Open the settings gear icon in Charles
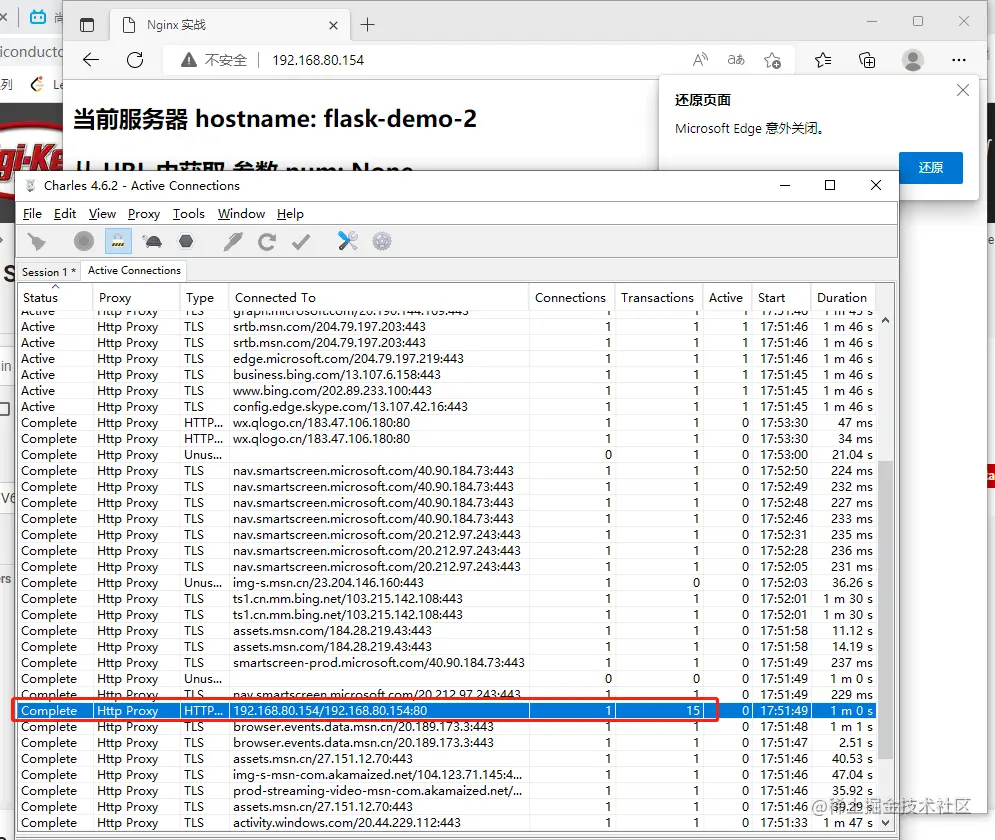 382,241
